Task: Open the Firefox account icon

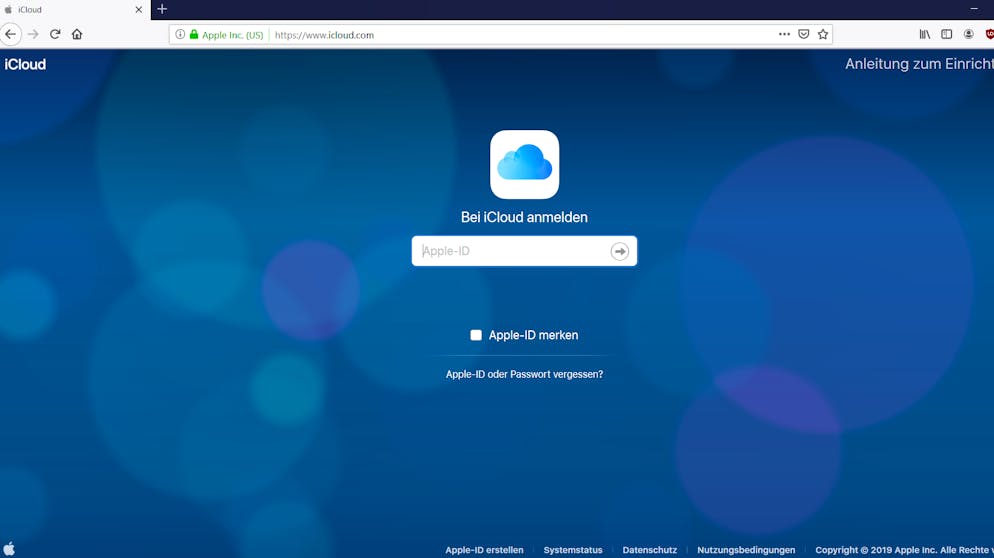Action: tap(969, 34)
